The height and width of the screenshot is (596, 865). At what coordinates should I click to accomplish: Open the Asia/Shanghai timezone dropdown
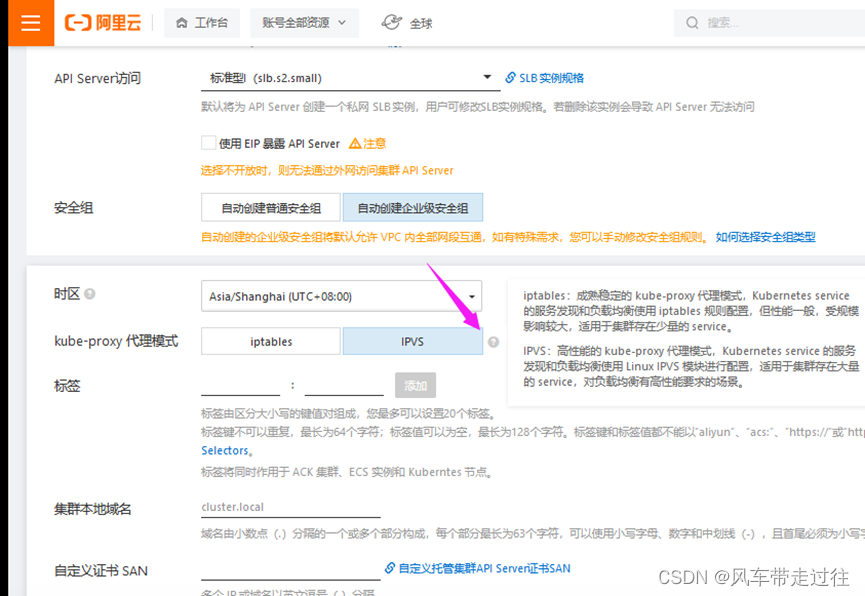tap(341, 296)
